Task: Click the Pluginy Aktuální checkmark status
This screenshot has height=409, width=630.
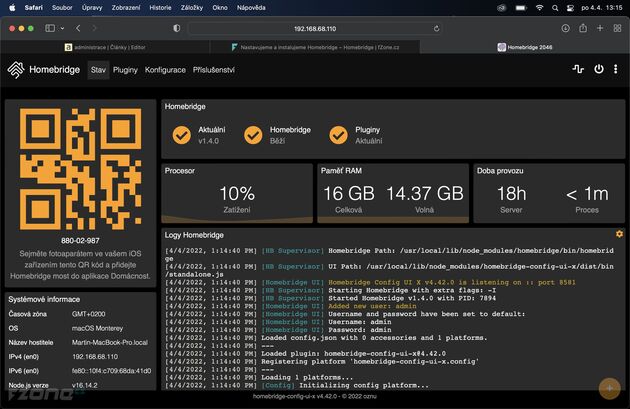Action: 340,135
